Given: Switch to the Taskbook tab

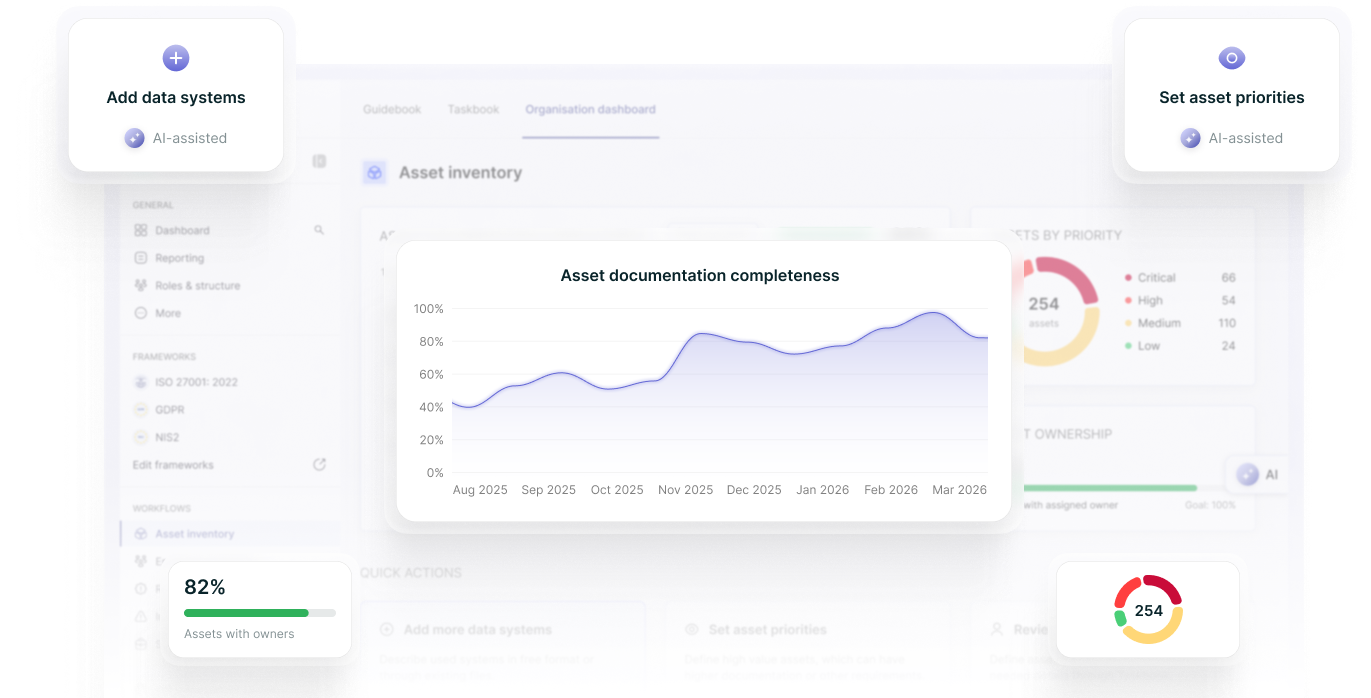Looking at the screenshot, I should [473, 109].
